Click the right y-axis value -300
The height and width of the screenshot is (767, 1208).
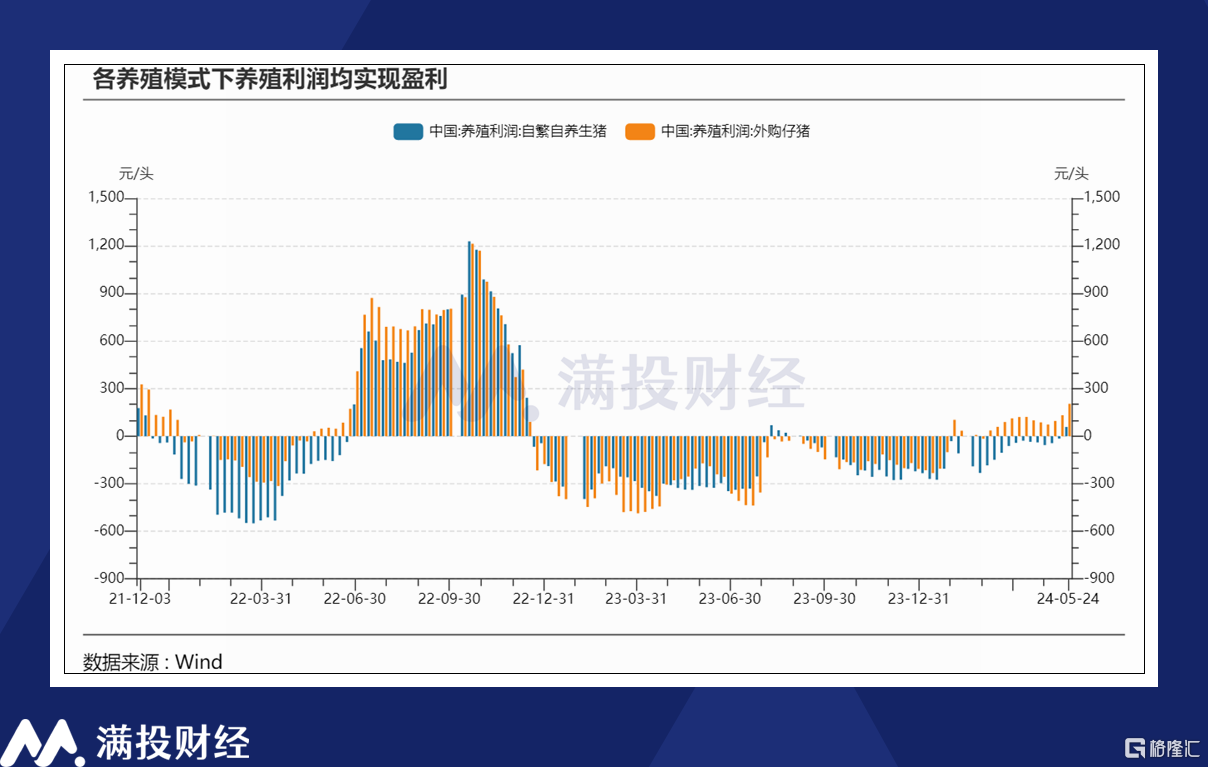pos(1099,483)
